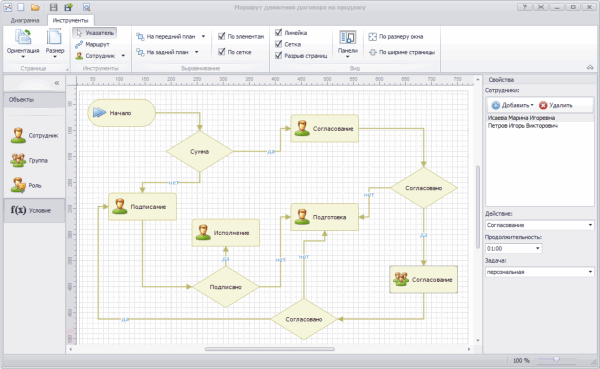Click the Добавить employee button

tap(512, 105)
